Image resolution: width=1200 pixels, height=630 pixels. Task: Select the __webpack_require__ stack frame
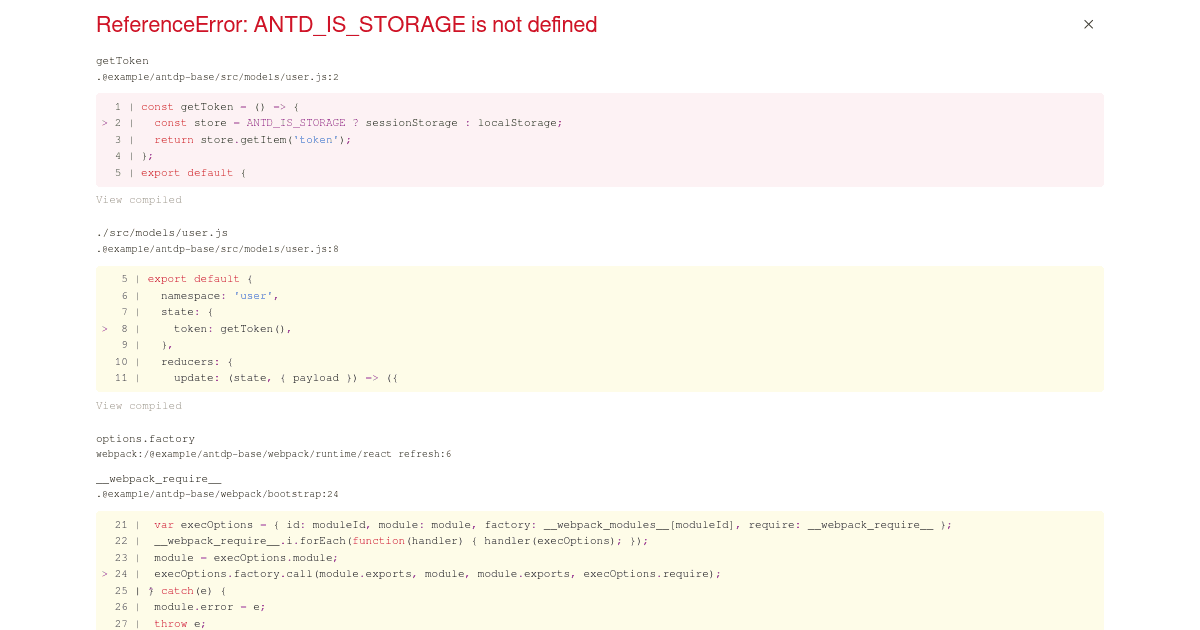pos(158,478)
